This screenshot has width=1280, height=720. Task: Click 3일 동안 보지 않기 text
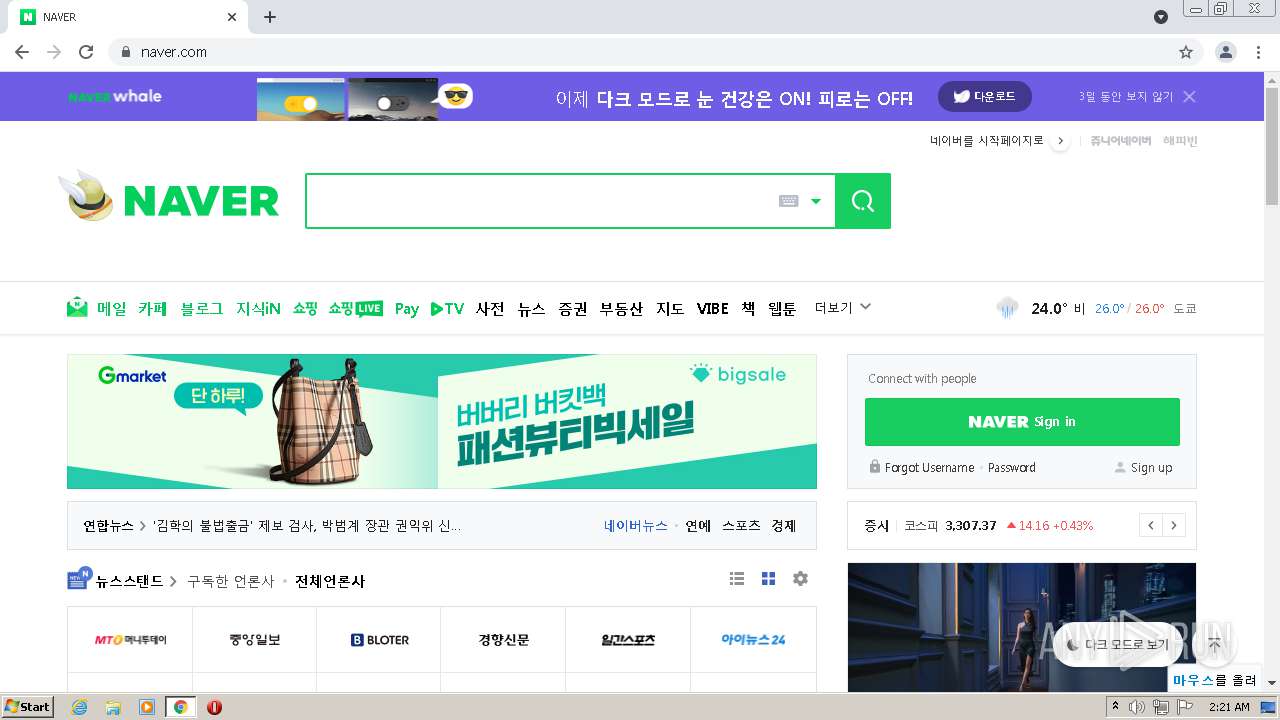[x=1125, y=97]
